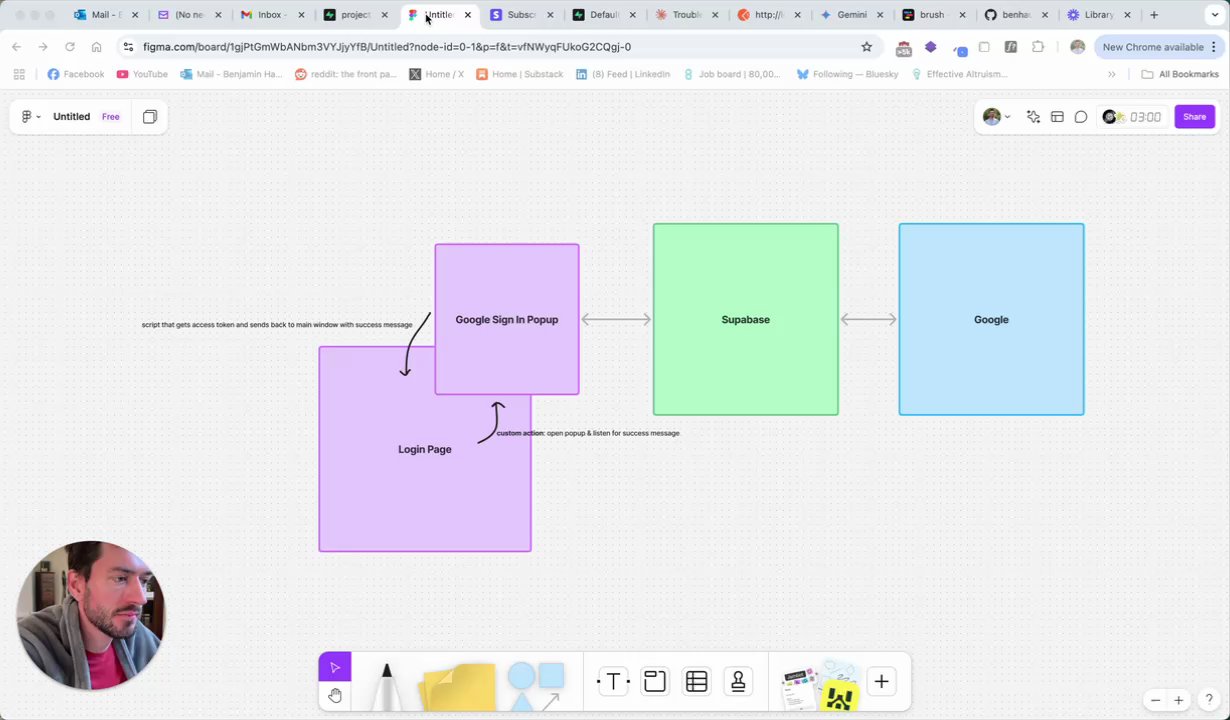Open Figma main menu dropdown
The height and width of the screenshot is (720, 1230).
tap(31, 117)
